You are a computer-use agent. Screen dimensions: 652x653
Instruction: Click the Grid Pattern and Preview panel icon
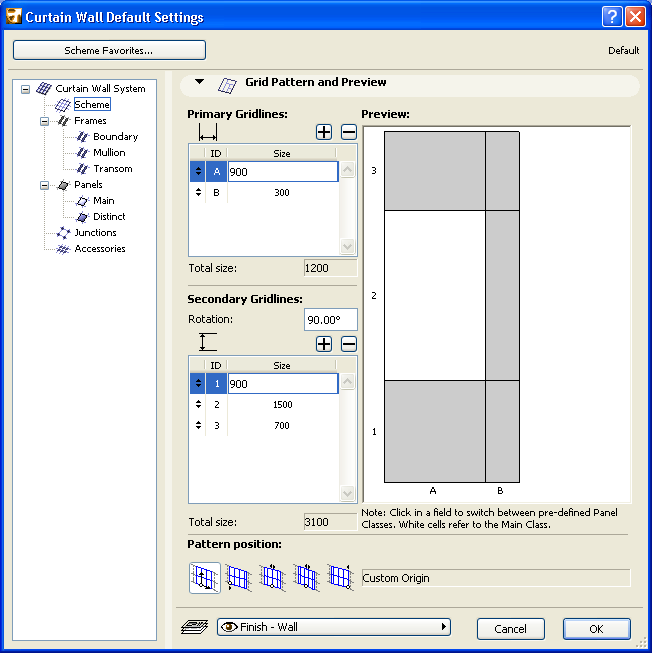(x=227, y=85)
